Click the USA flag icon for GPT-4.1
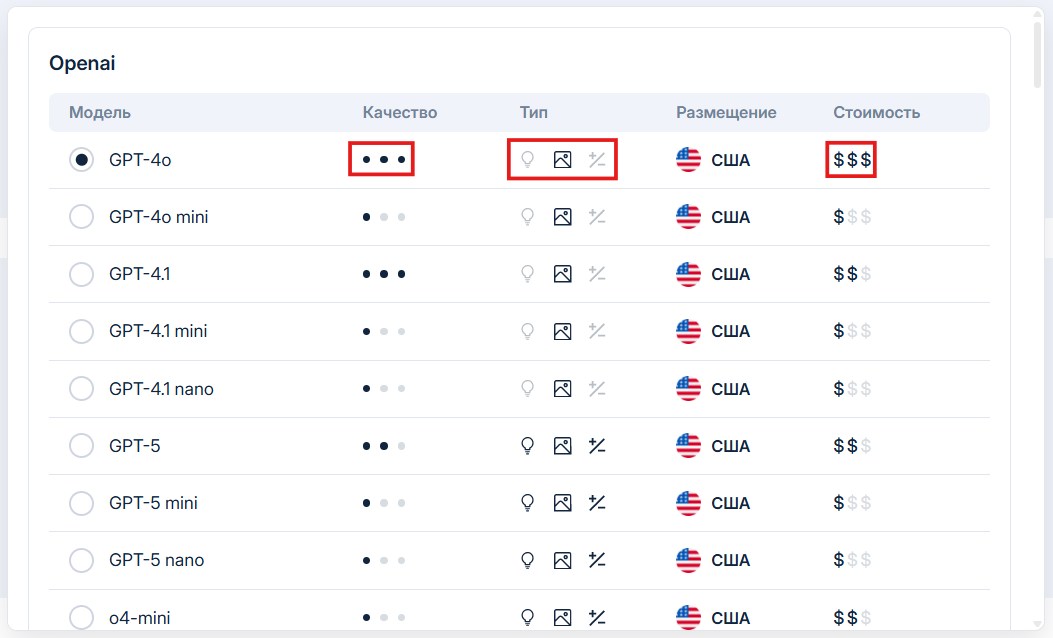 pyautogui.click(x=688, y=274)
